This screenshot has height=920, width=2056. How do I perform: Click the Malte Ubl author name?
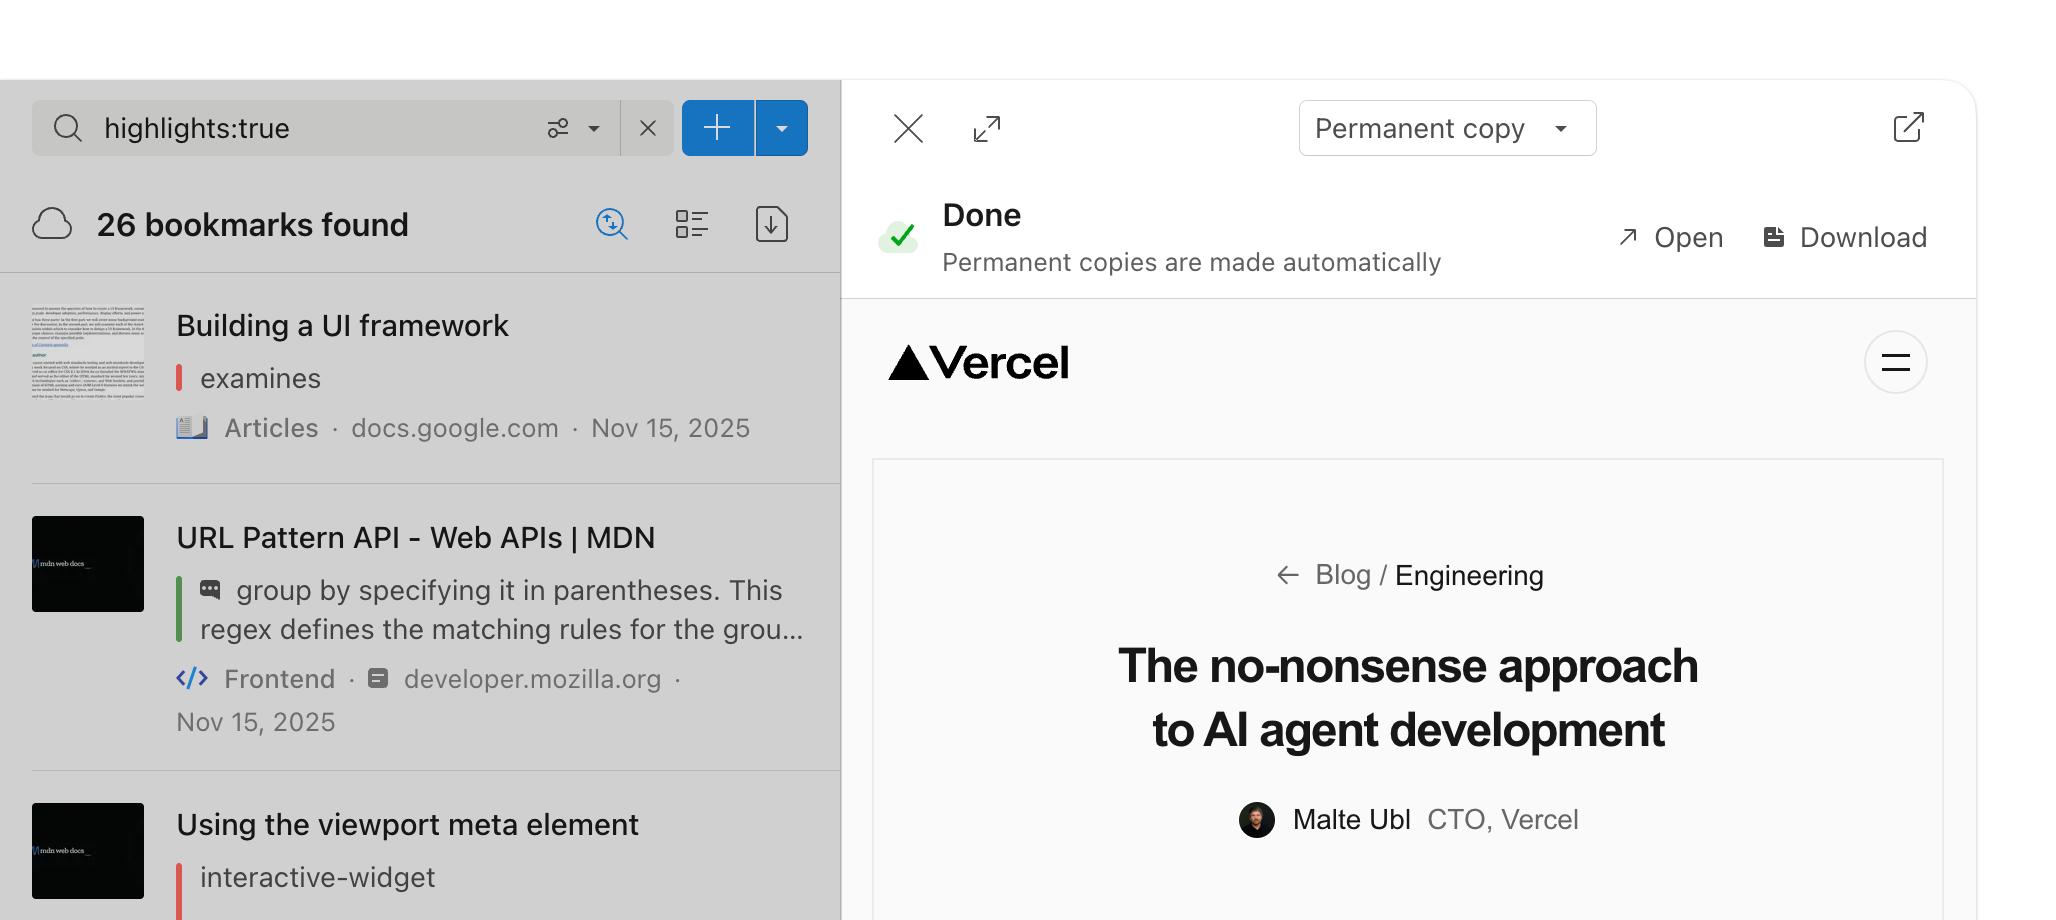click(1352, 820)
